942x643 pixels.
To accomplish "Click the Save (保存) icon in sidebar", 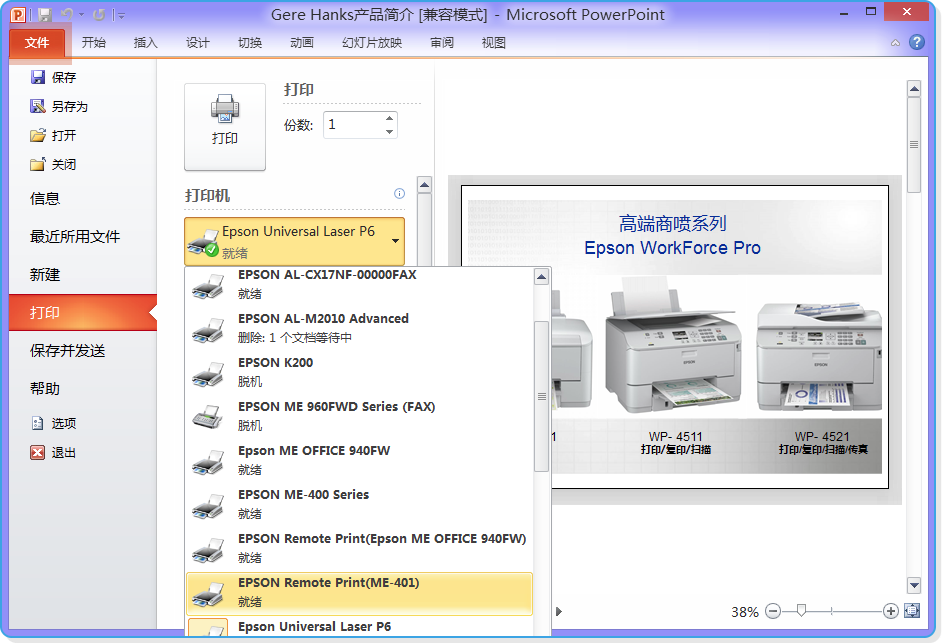I will [x=38, y=77].
